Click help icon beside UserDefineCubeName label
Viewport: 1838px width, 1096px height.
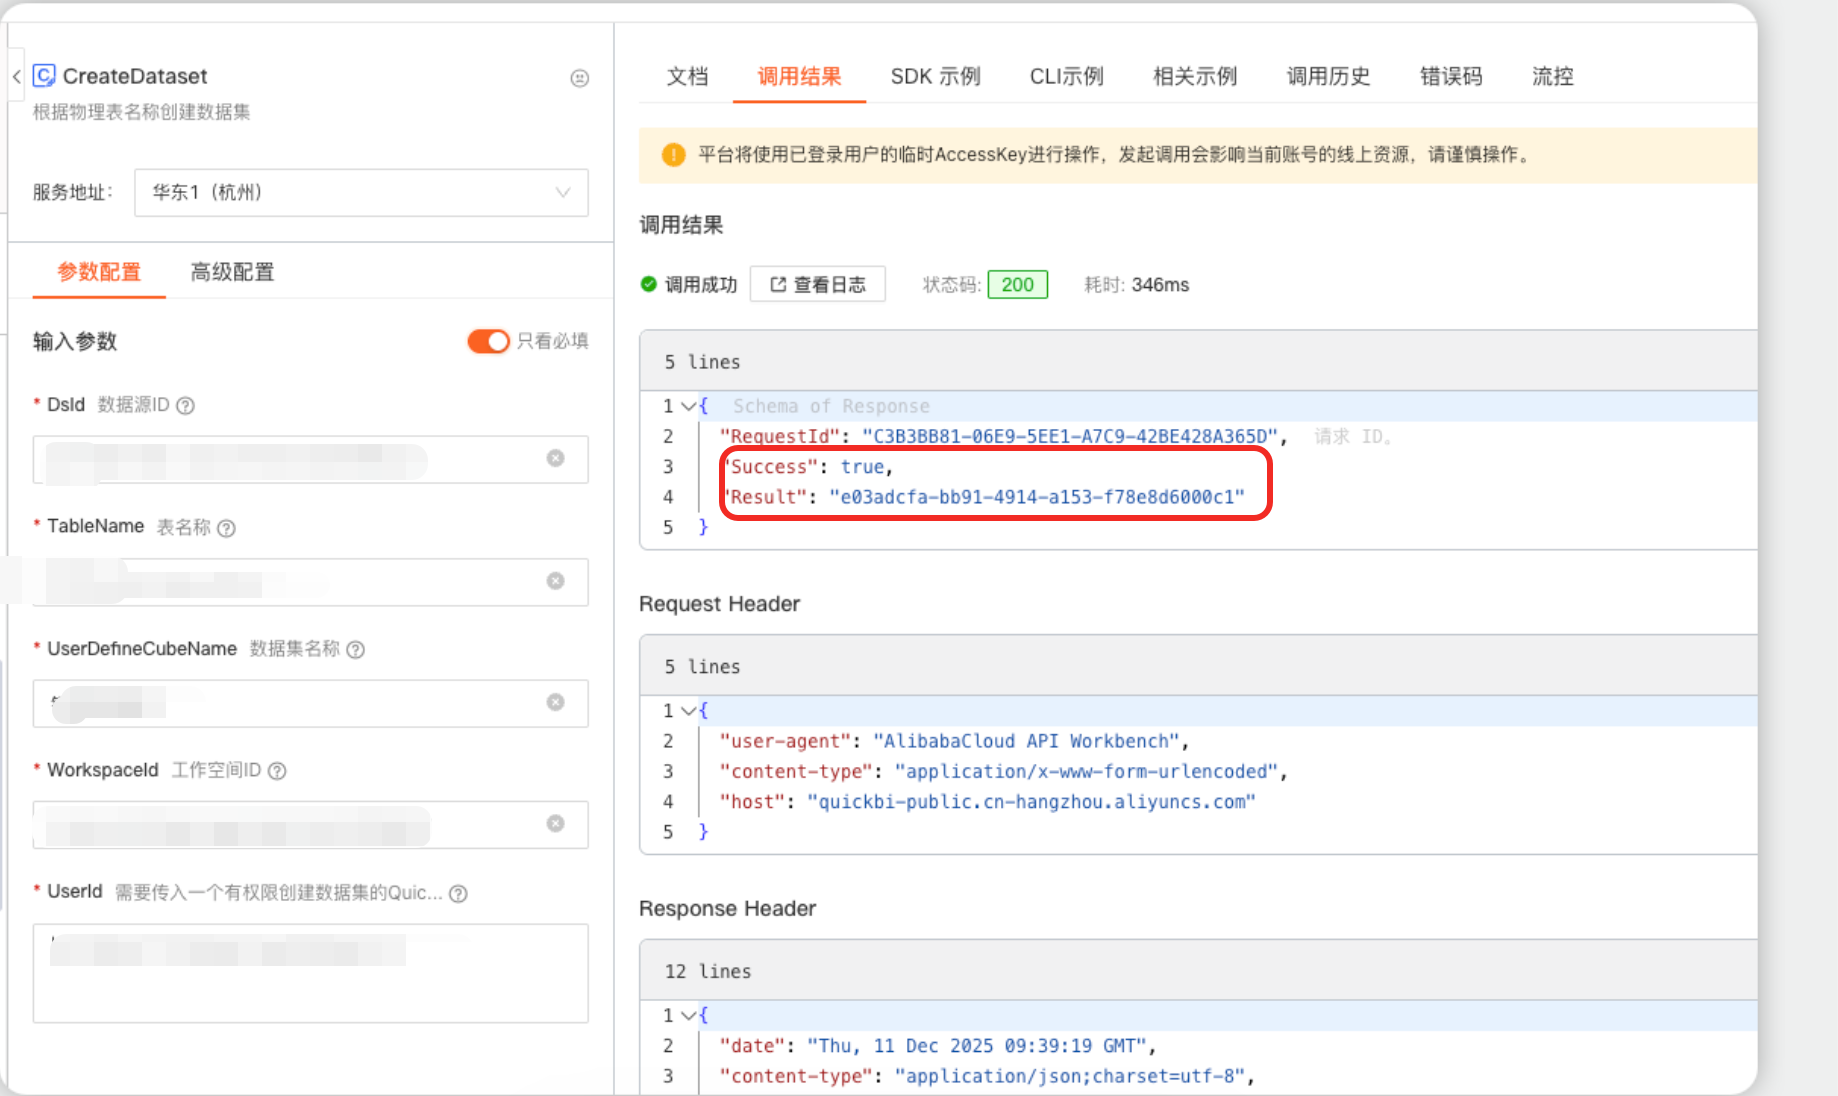[x=355, y=649]
